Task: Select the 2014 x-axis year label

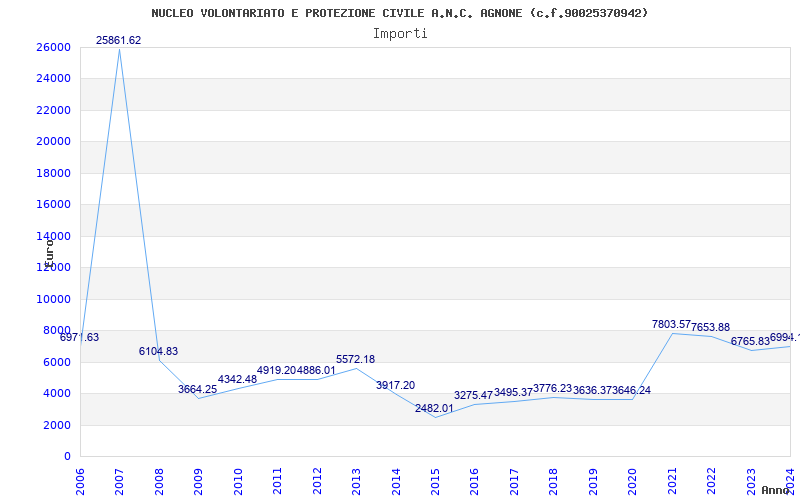Action: point(396,481)
